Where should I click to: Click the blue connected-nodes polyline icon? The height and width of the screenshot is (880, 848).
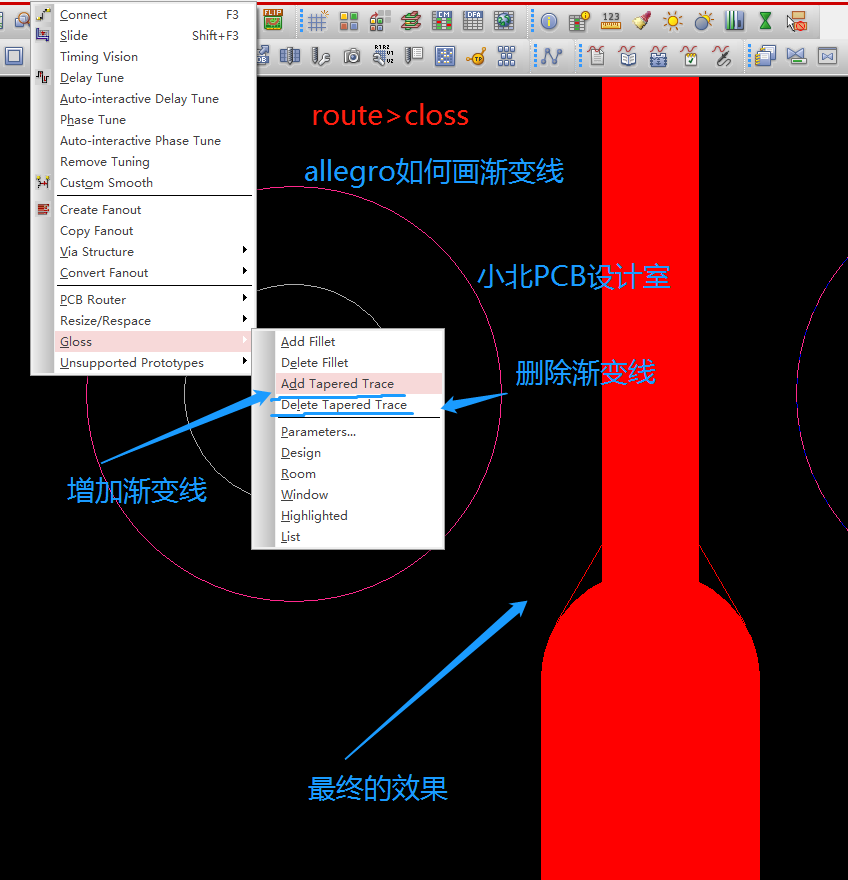551,56
